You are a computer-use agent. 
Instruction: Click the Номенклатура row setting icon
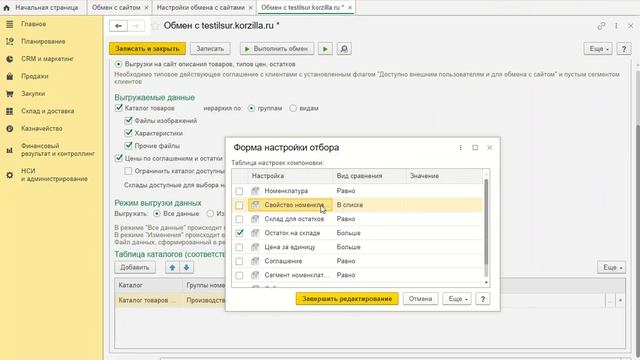pos(255,191)
